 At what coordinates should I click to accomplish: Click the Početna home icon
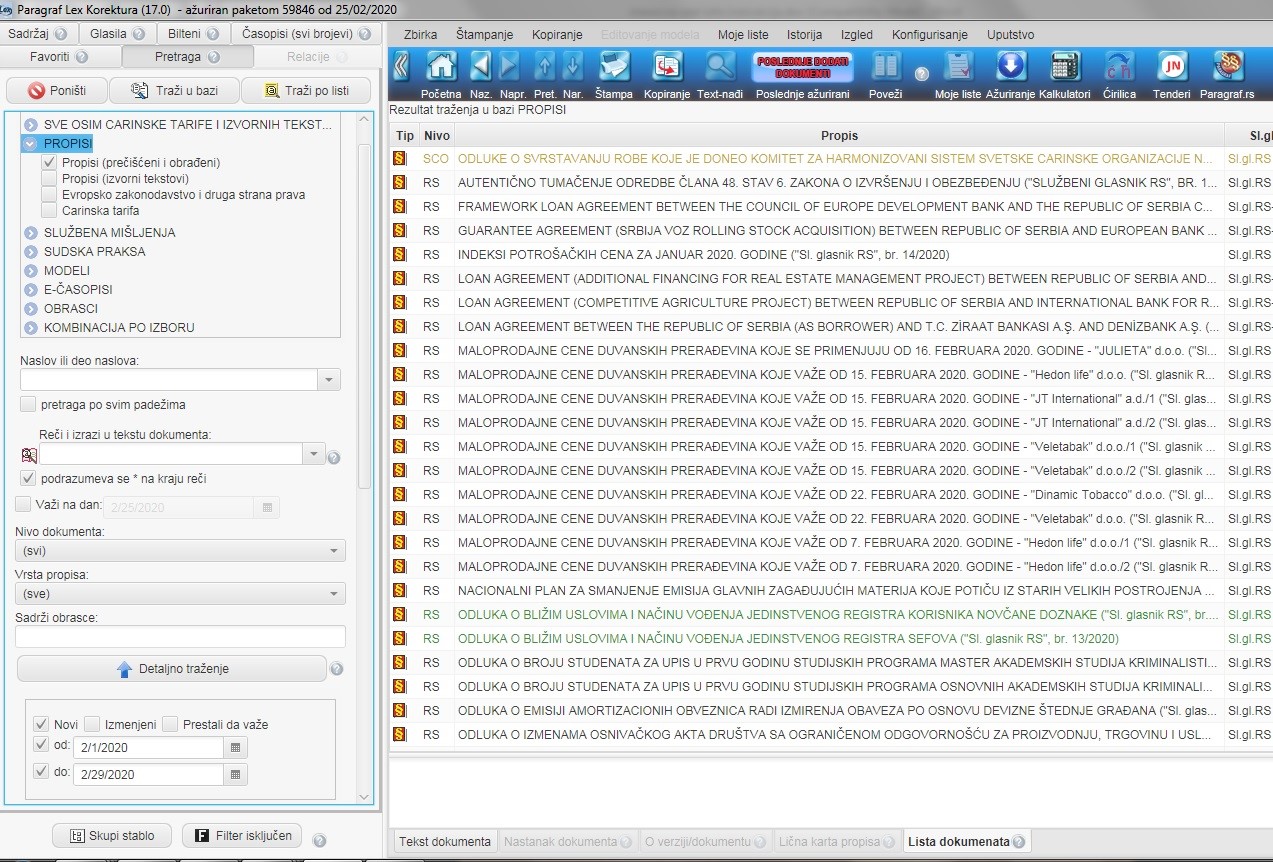tap(441, 68)
